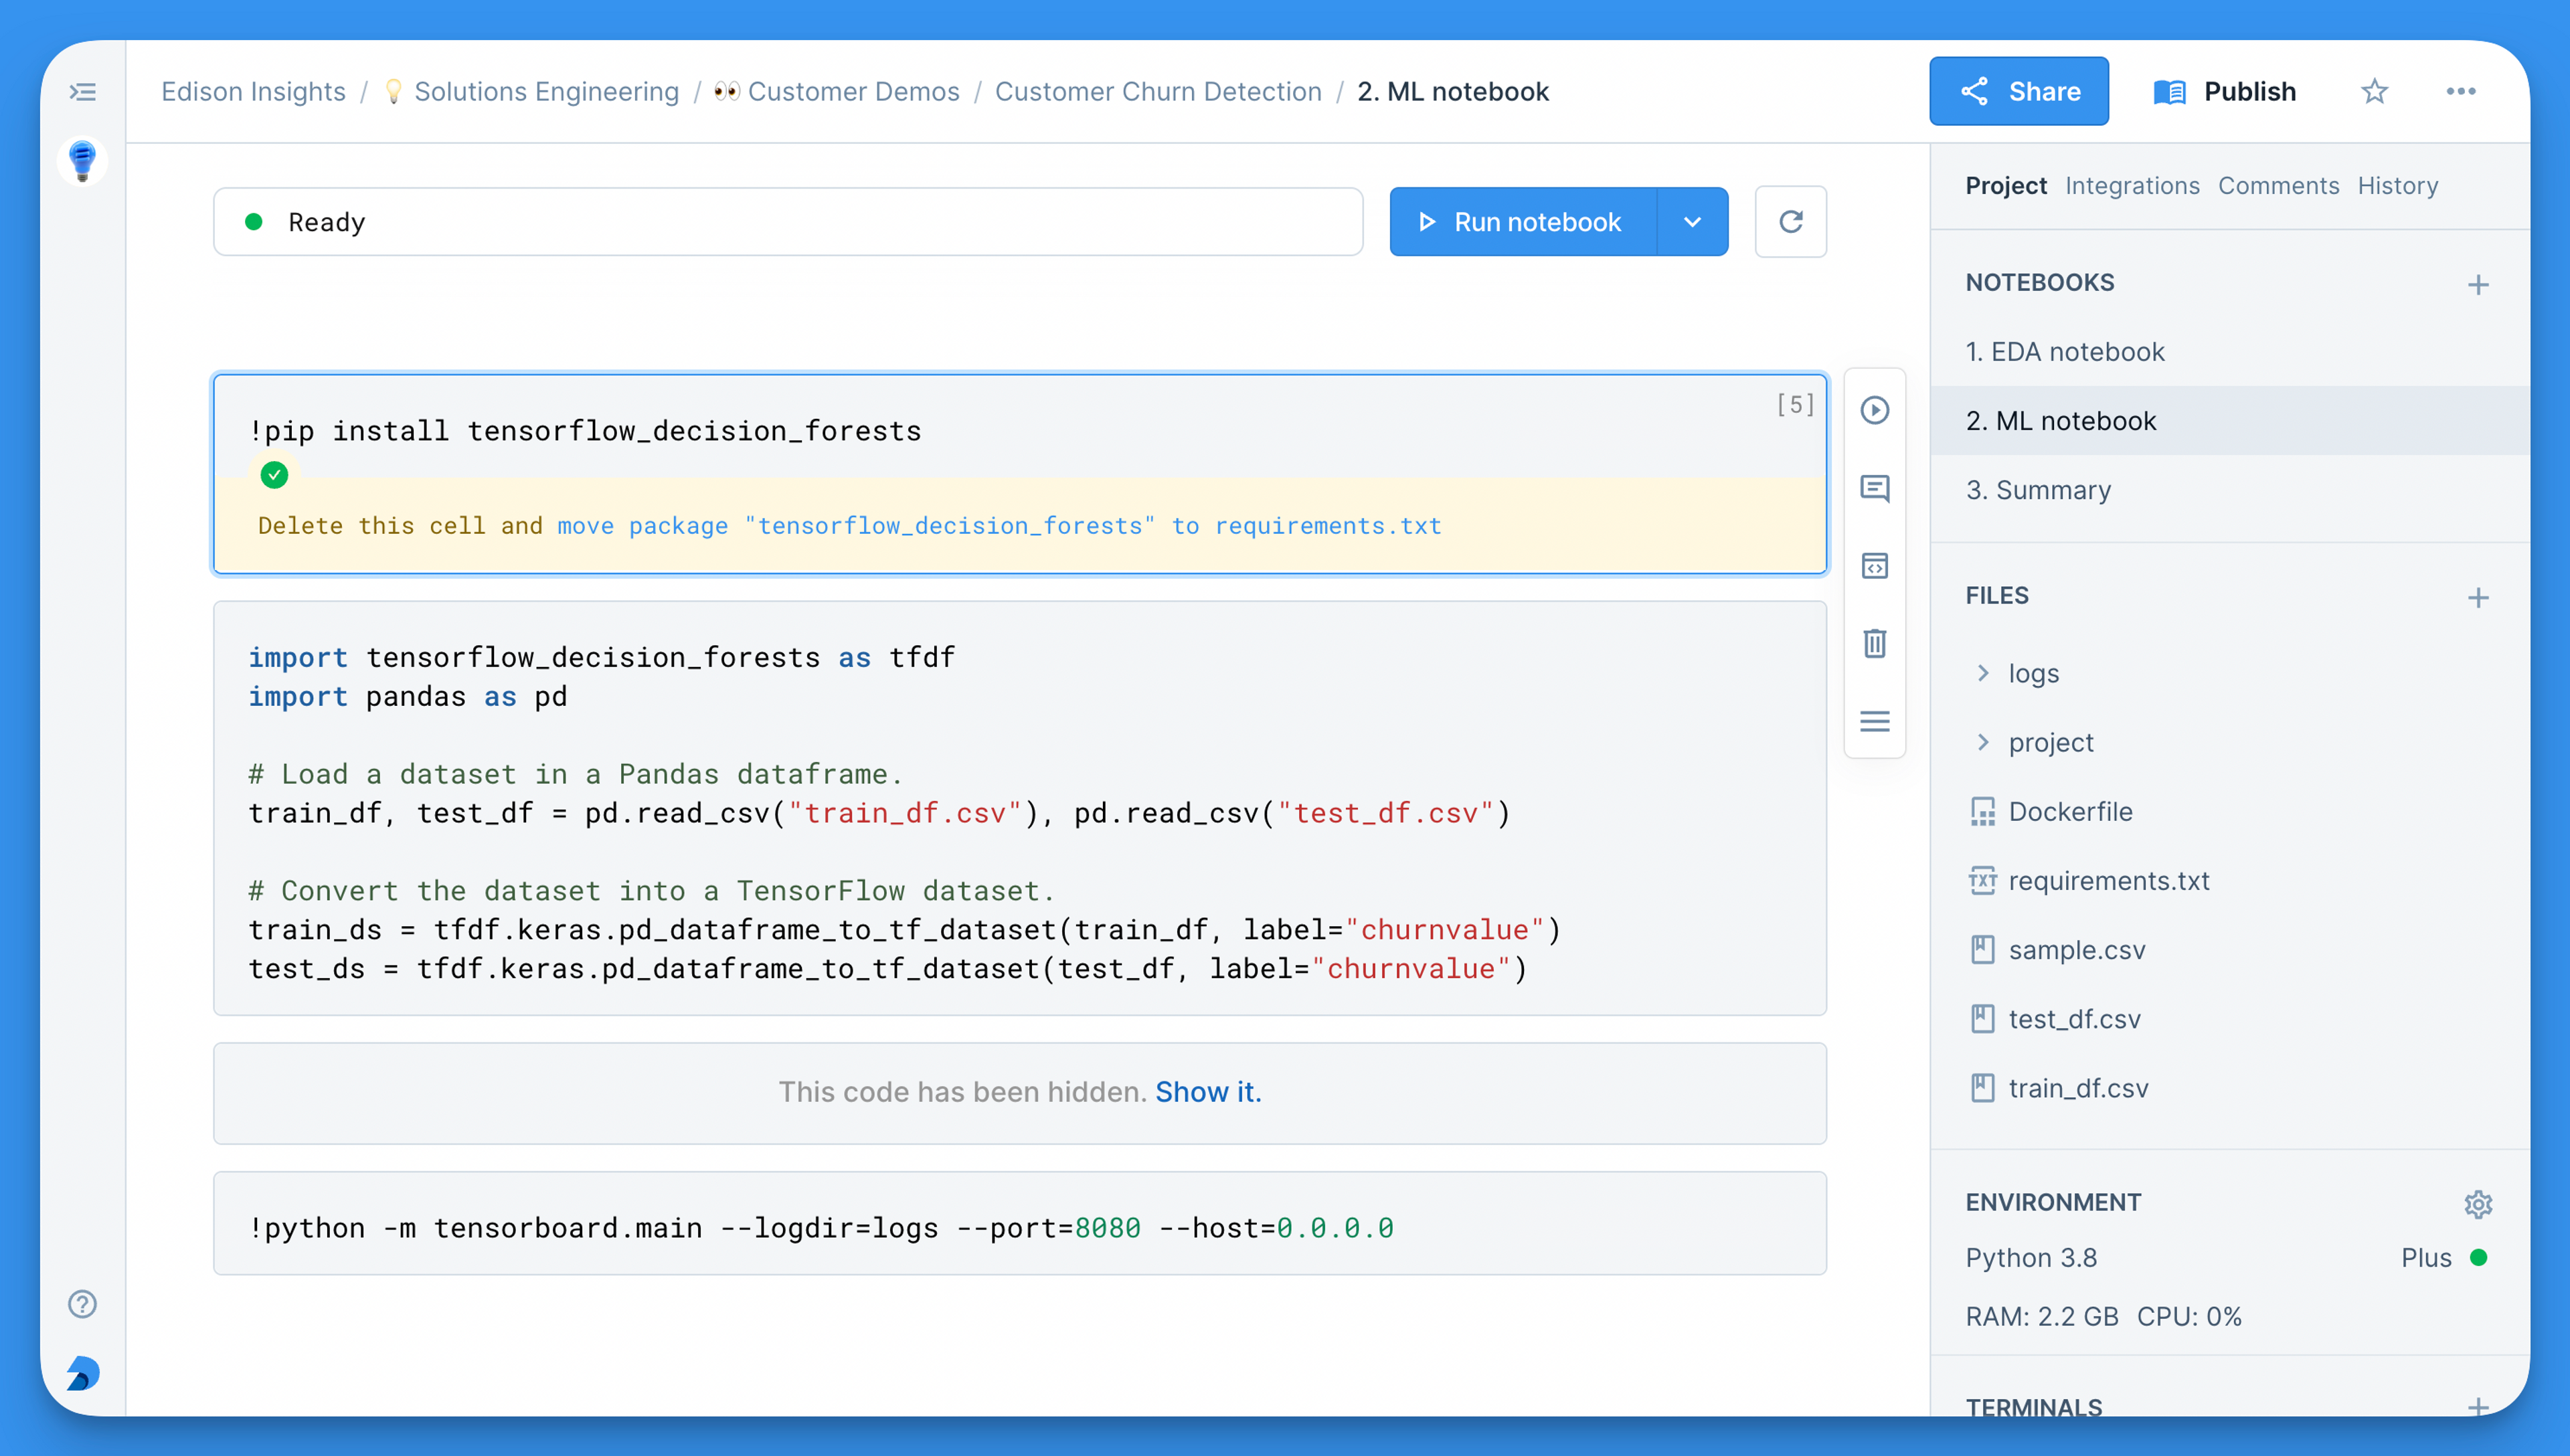Select the 2. ML notebook entry

point(2230,421)
